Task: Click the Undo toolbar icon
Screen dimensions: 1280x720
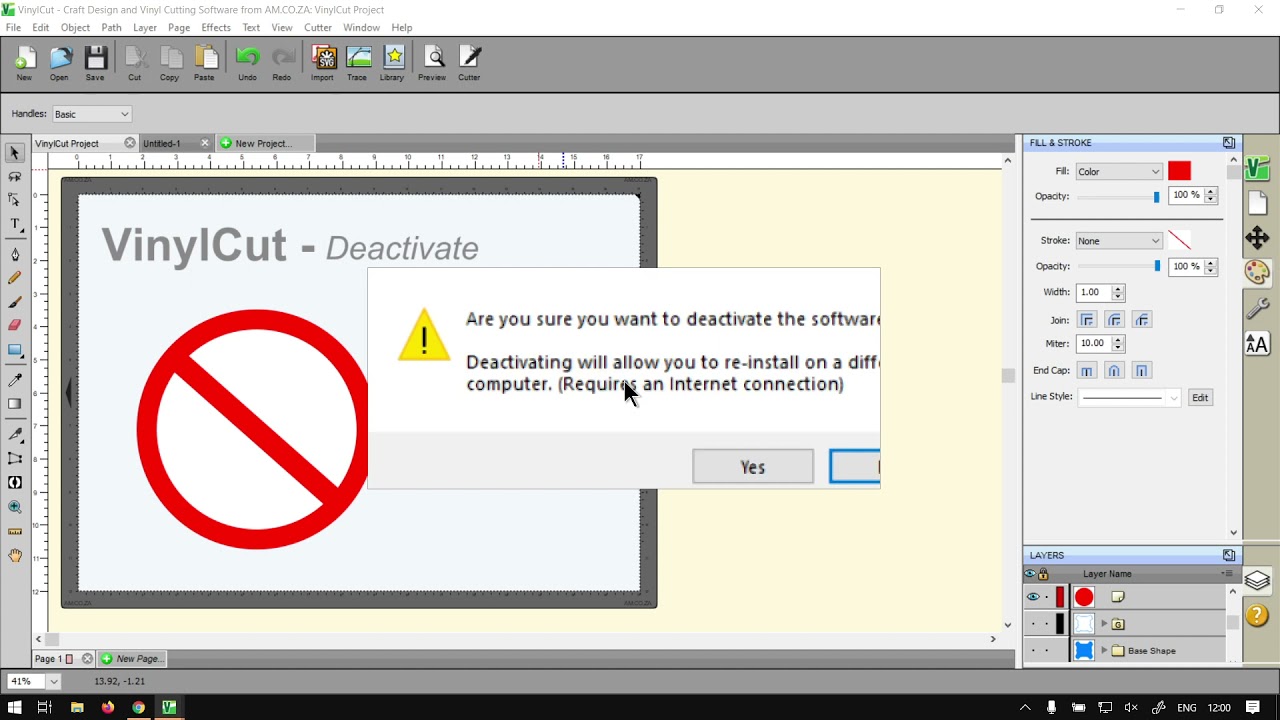Action: coord(247,64)
